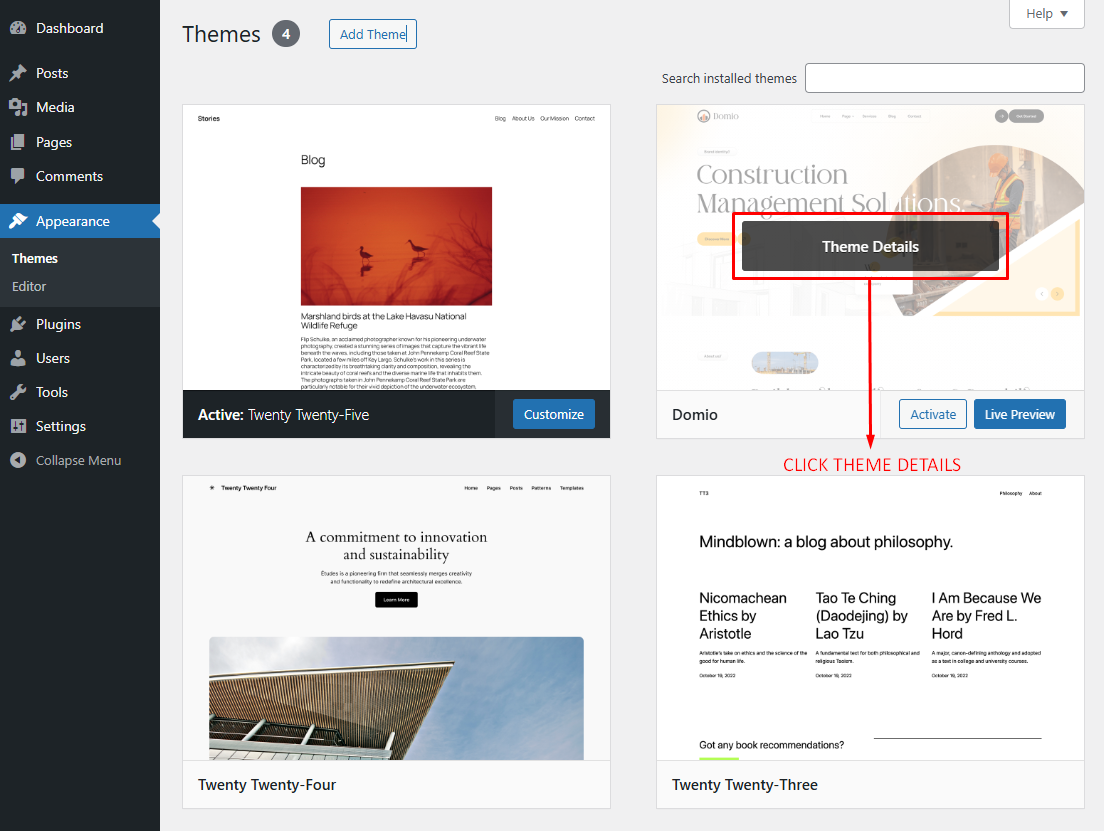Expand the Help dropdown panel
Screen dimensions: 1104x831
1047,14
